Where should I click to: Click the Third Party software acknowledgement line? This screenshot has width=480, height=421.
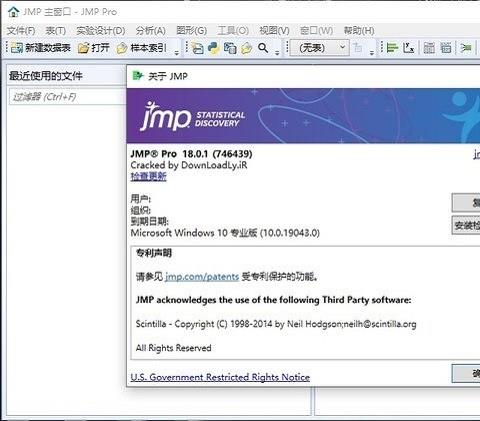point(273,300)
